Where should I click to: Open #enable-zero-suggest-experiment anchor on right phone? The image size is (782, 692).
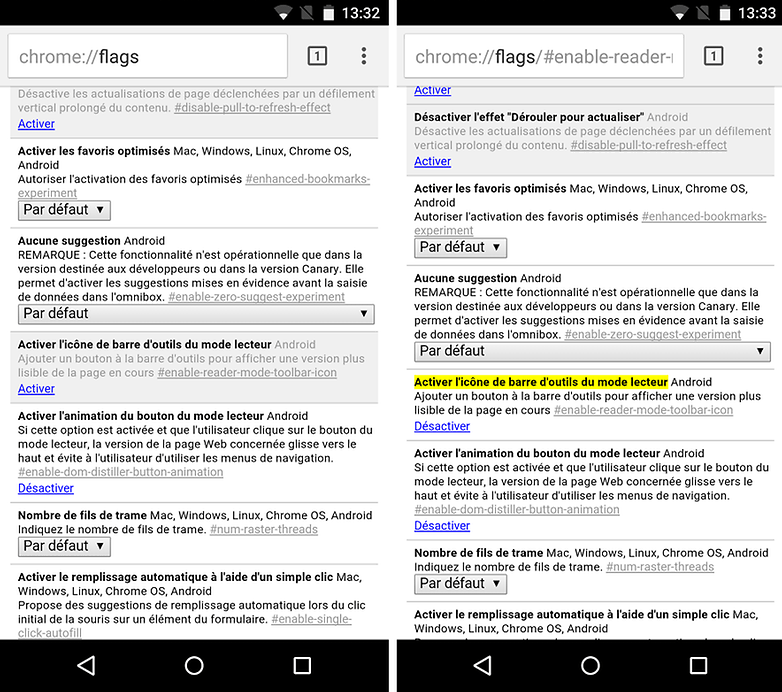tap(652, 335)
